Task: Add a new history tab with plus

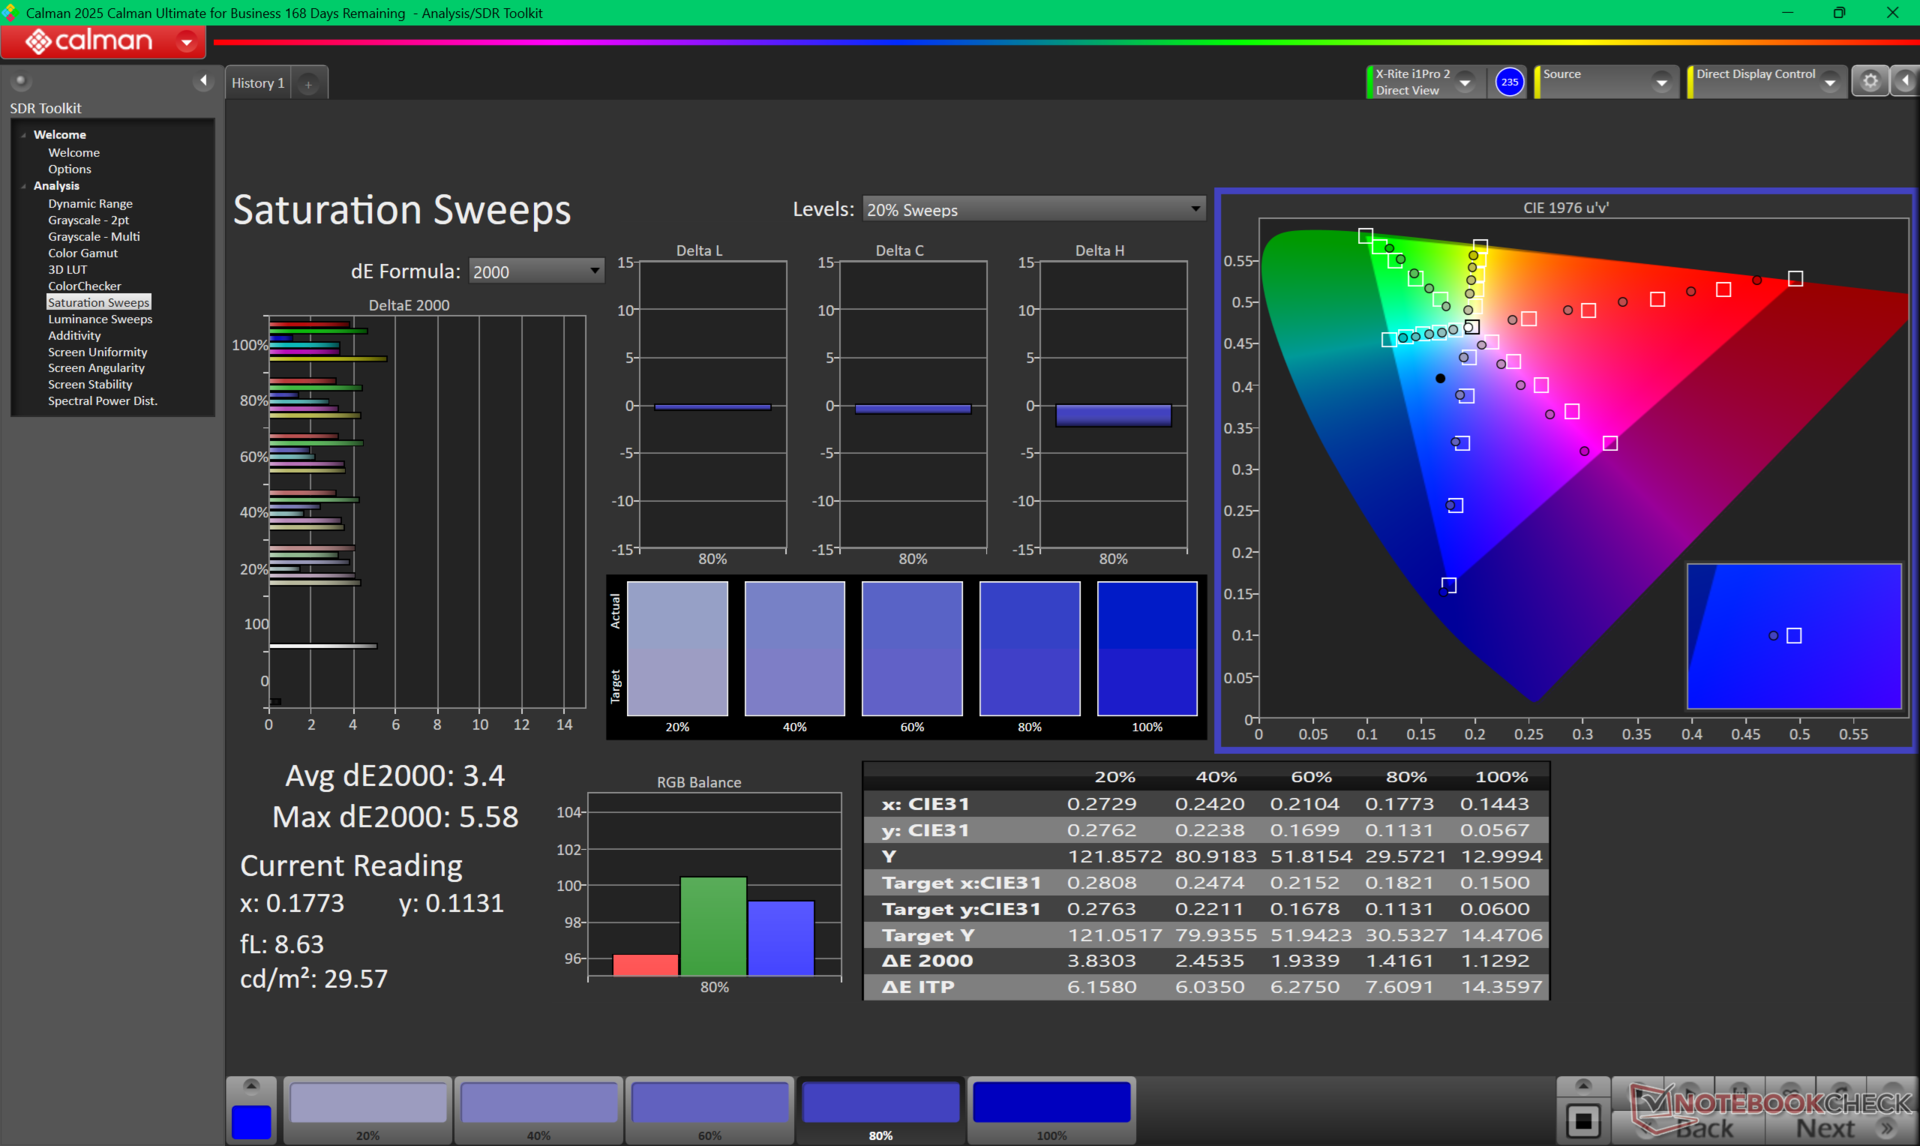Action: (309, 84)
